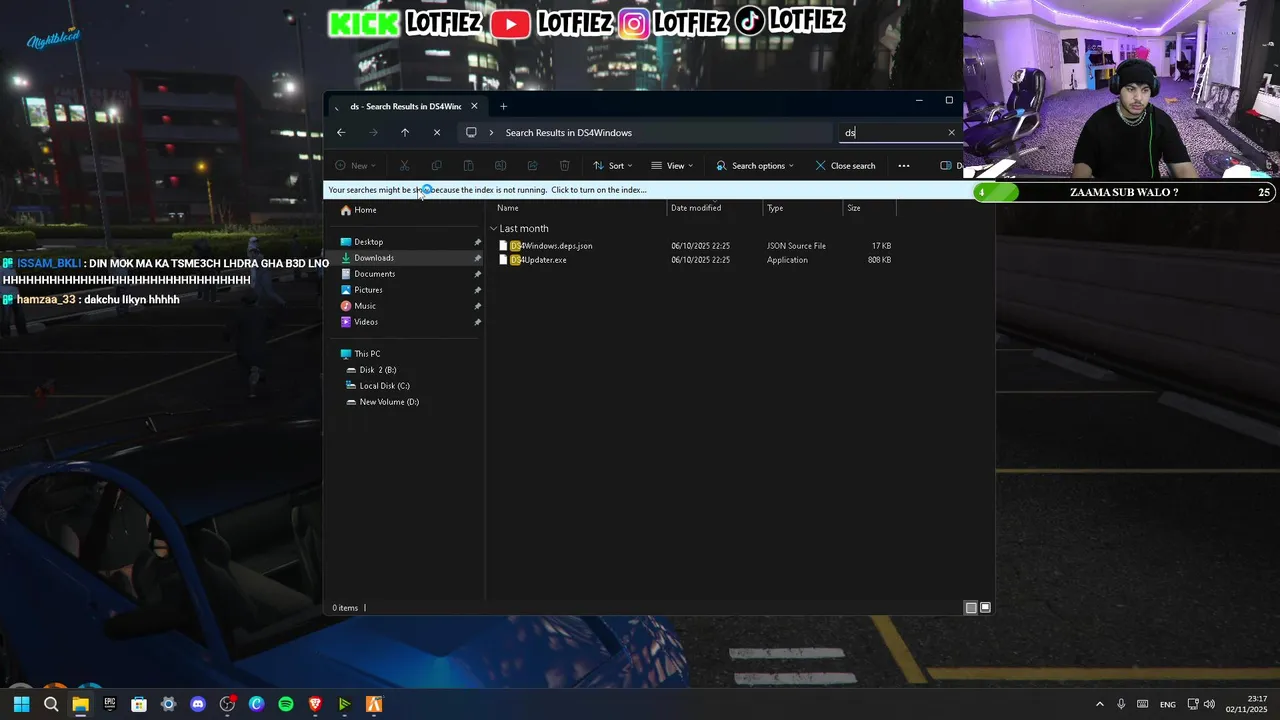Open the New dropdown menu
This screenshot has height=720, width=1280.
(355, 165)
